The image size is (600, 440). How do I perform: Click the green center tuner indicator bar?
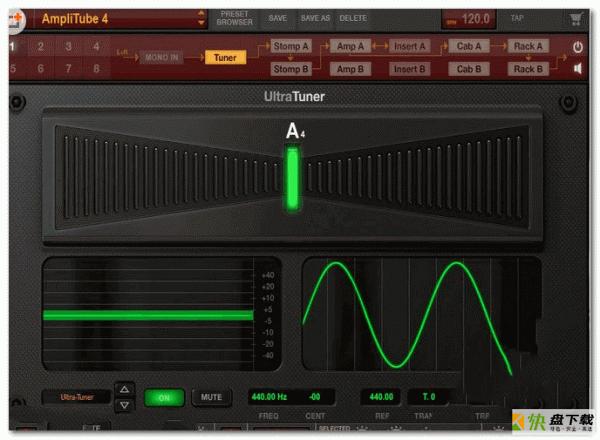coord(293,179)
